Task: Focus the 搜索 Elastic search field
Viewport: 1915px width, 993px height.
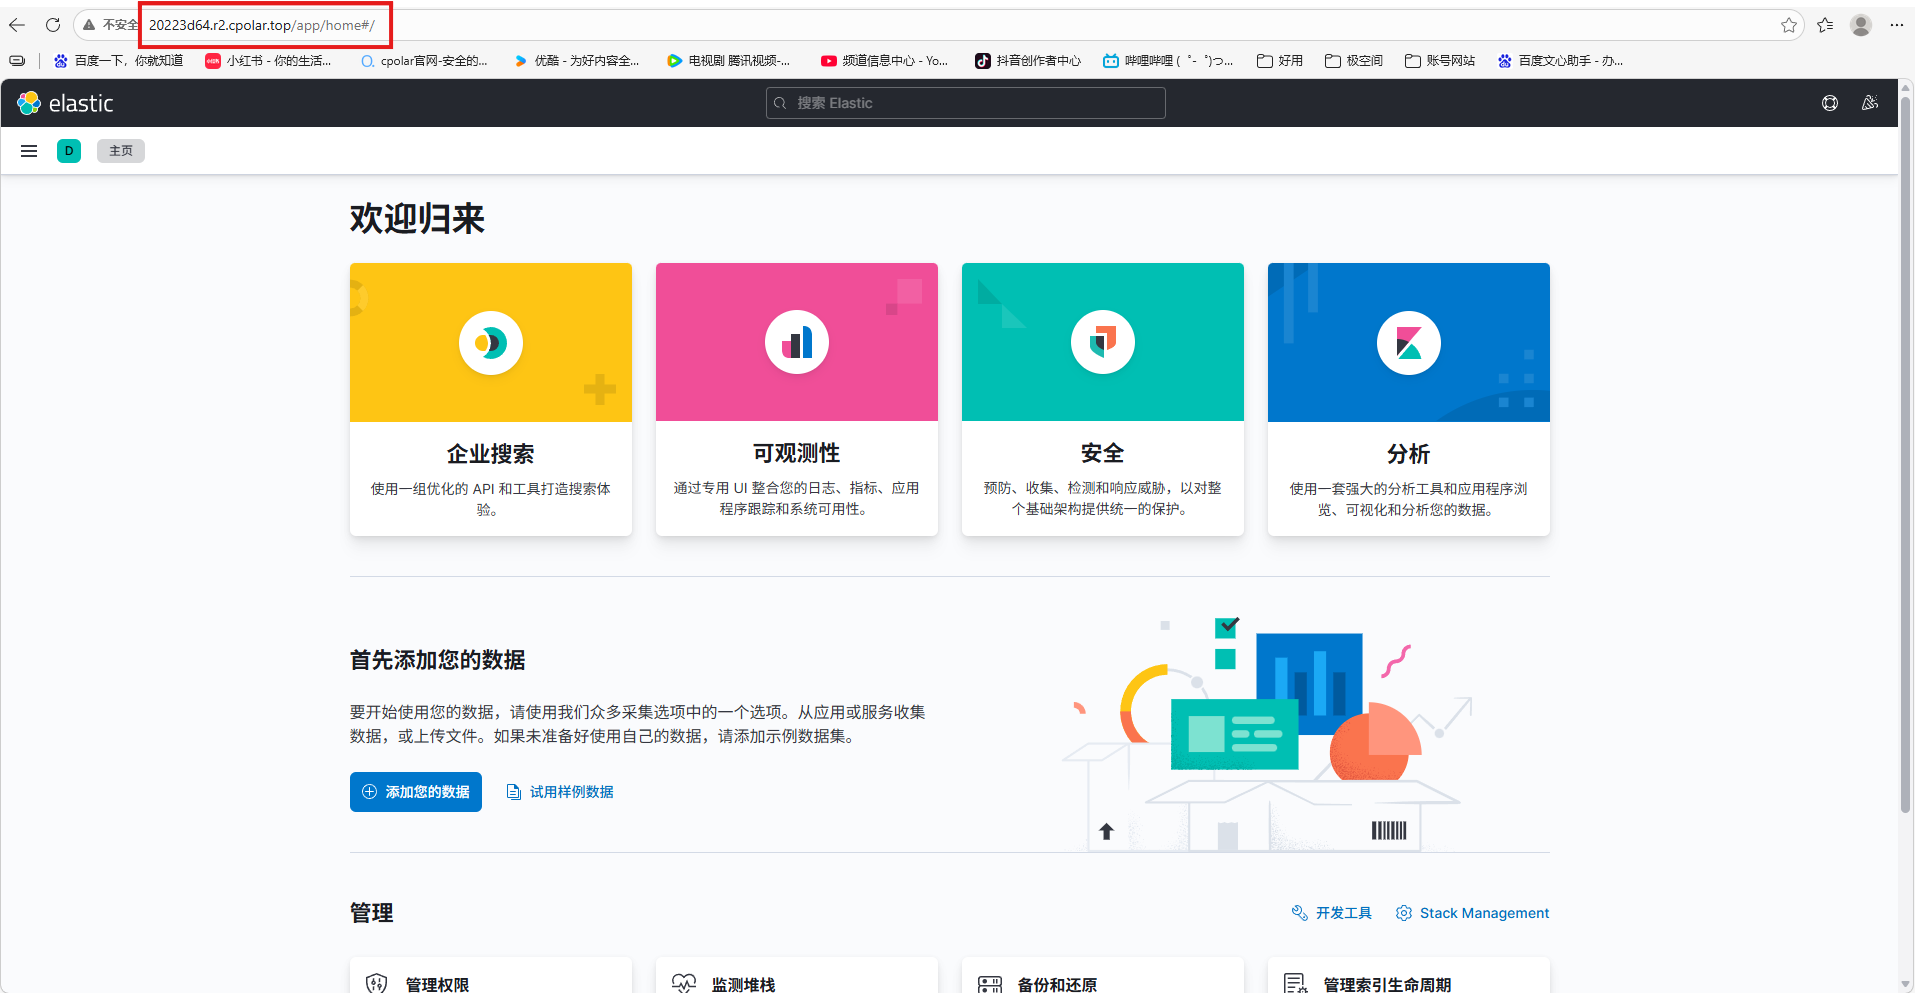Action: point(965,103)
